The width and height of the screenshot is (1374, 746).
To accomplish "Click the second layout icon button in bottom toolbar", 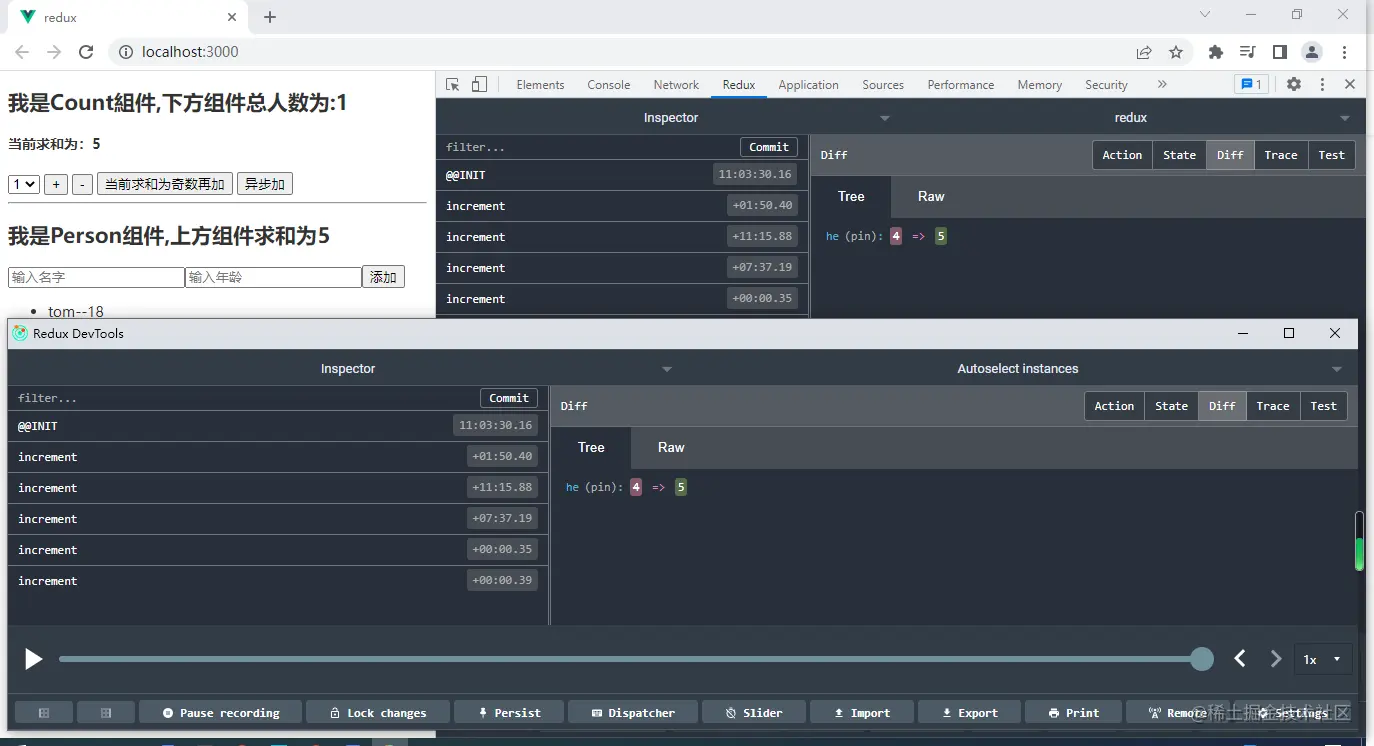I will coord(105,713).
